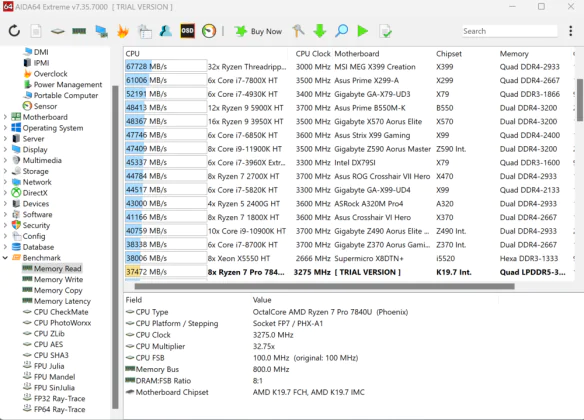The image size is (584, 420).
Task: Select the 37472 MB/s Ryzen 7 Pro row
Action: click(x=349, y=271)
